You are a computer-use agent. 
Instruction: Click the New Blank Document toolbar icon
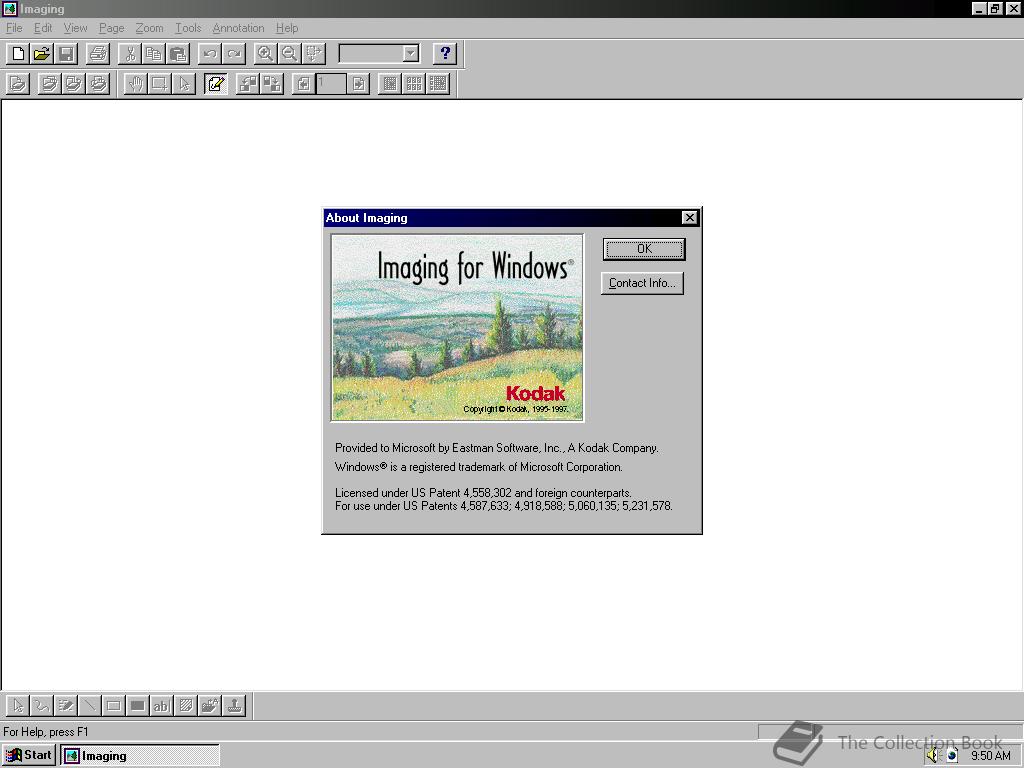[x=18, y=54]
